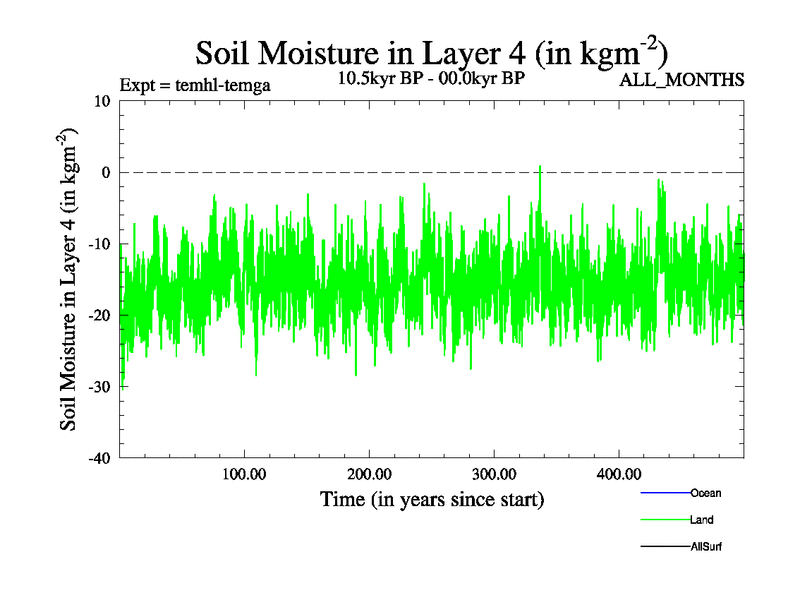Click the 400.00 x-axis tick label
Viewport: 800px width, 600px height.
tap(619, 473)
